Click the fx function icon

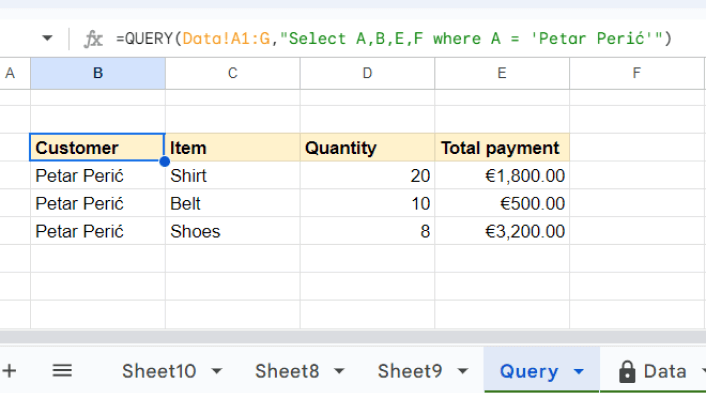pyautogui.click(x=93, y=39)
